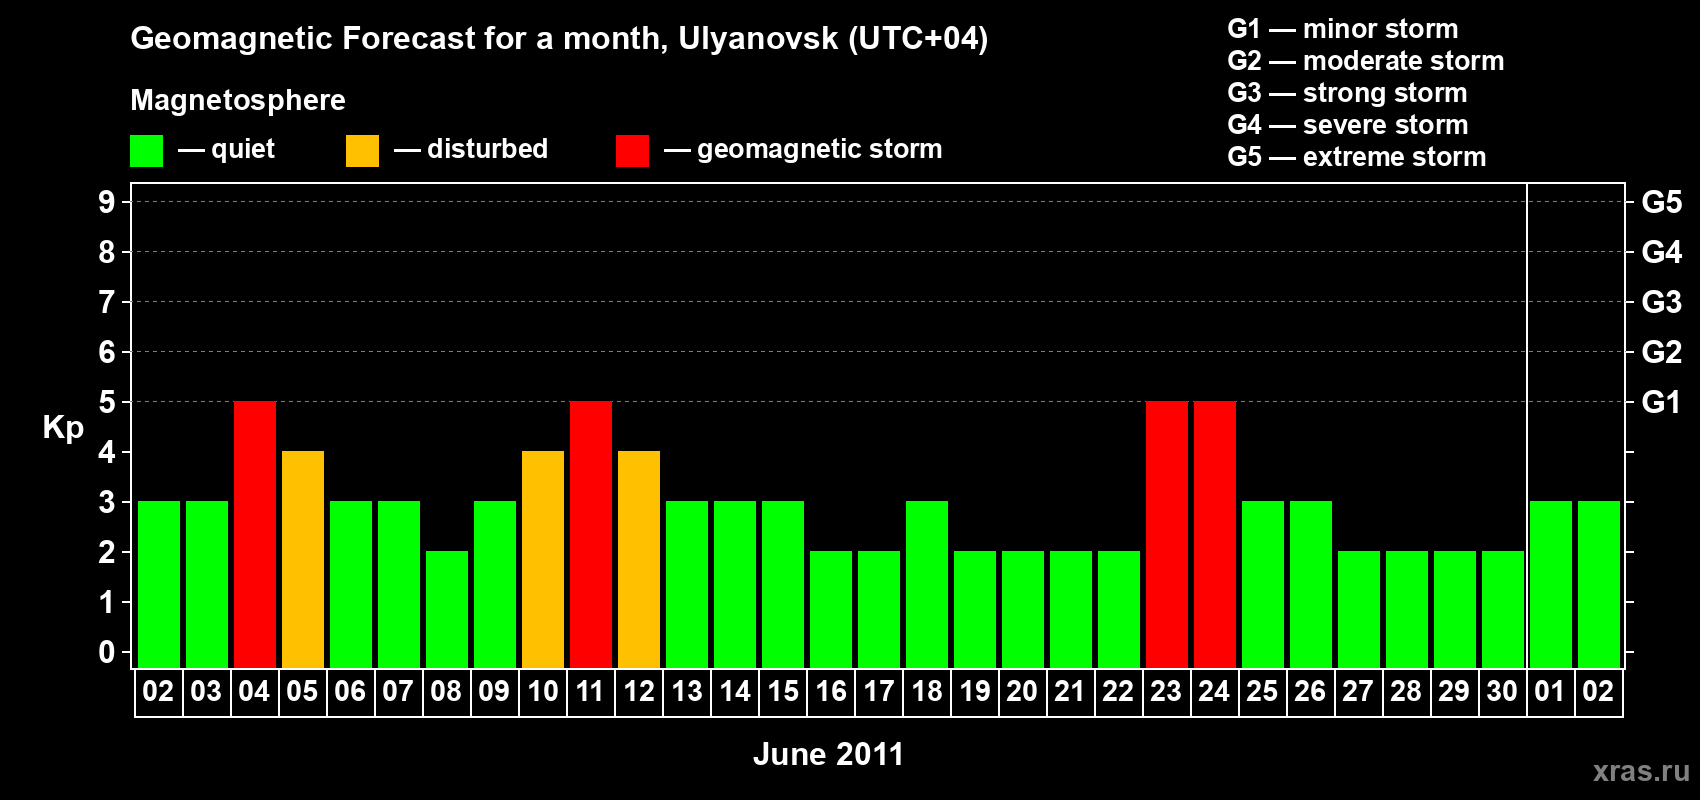The height and width of the screenshot is (800, 1700).
Task: Click the date label 02 at axis start
Action: 158,691
